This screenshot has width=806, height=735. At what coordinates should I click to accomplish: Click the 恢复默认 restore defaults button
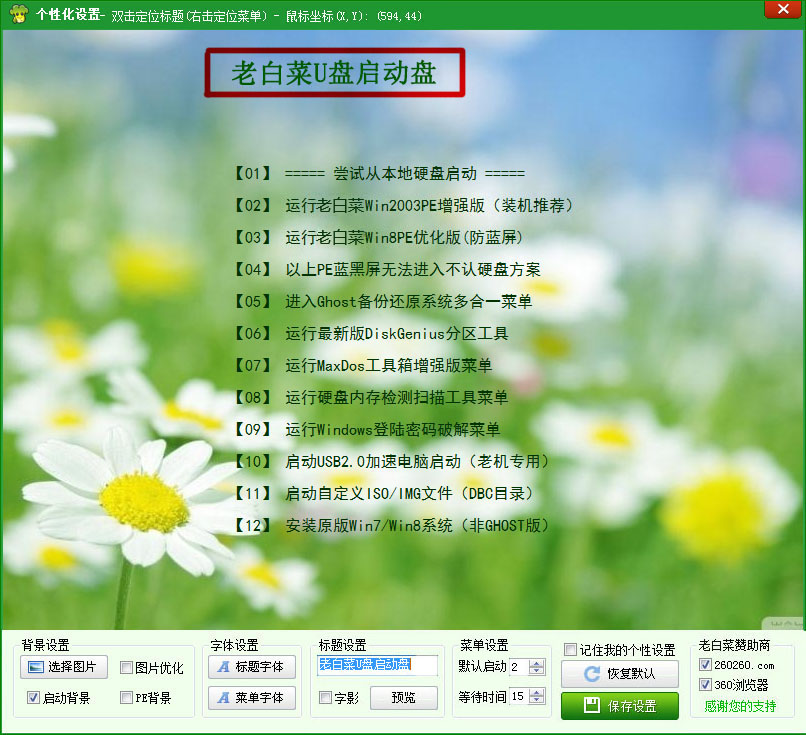point(619,674)
